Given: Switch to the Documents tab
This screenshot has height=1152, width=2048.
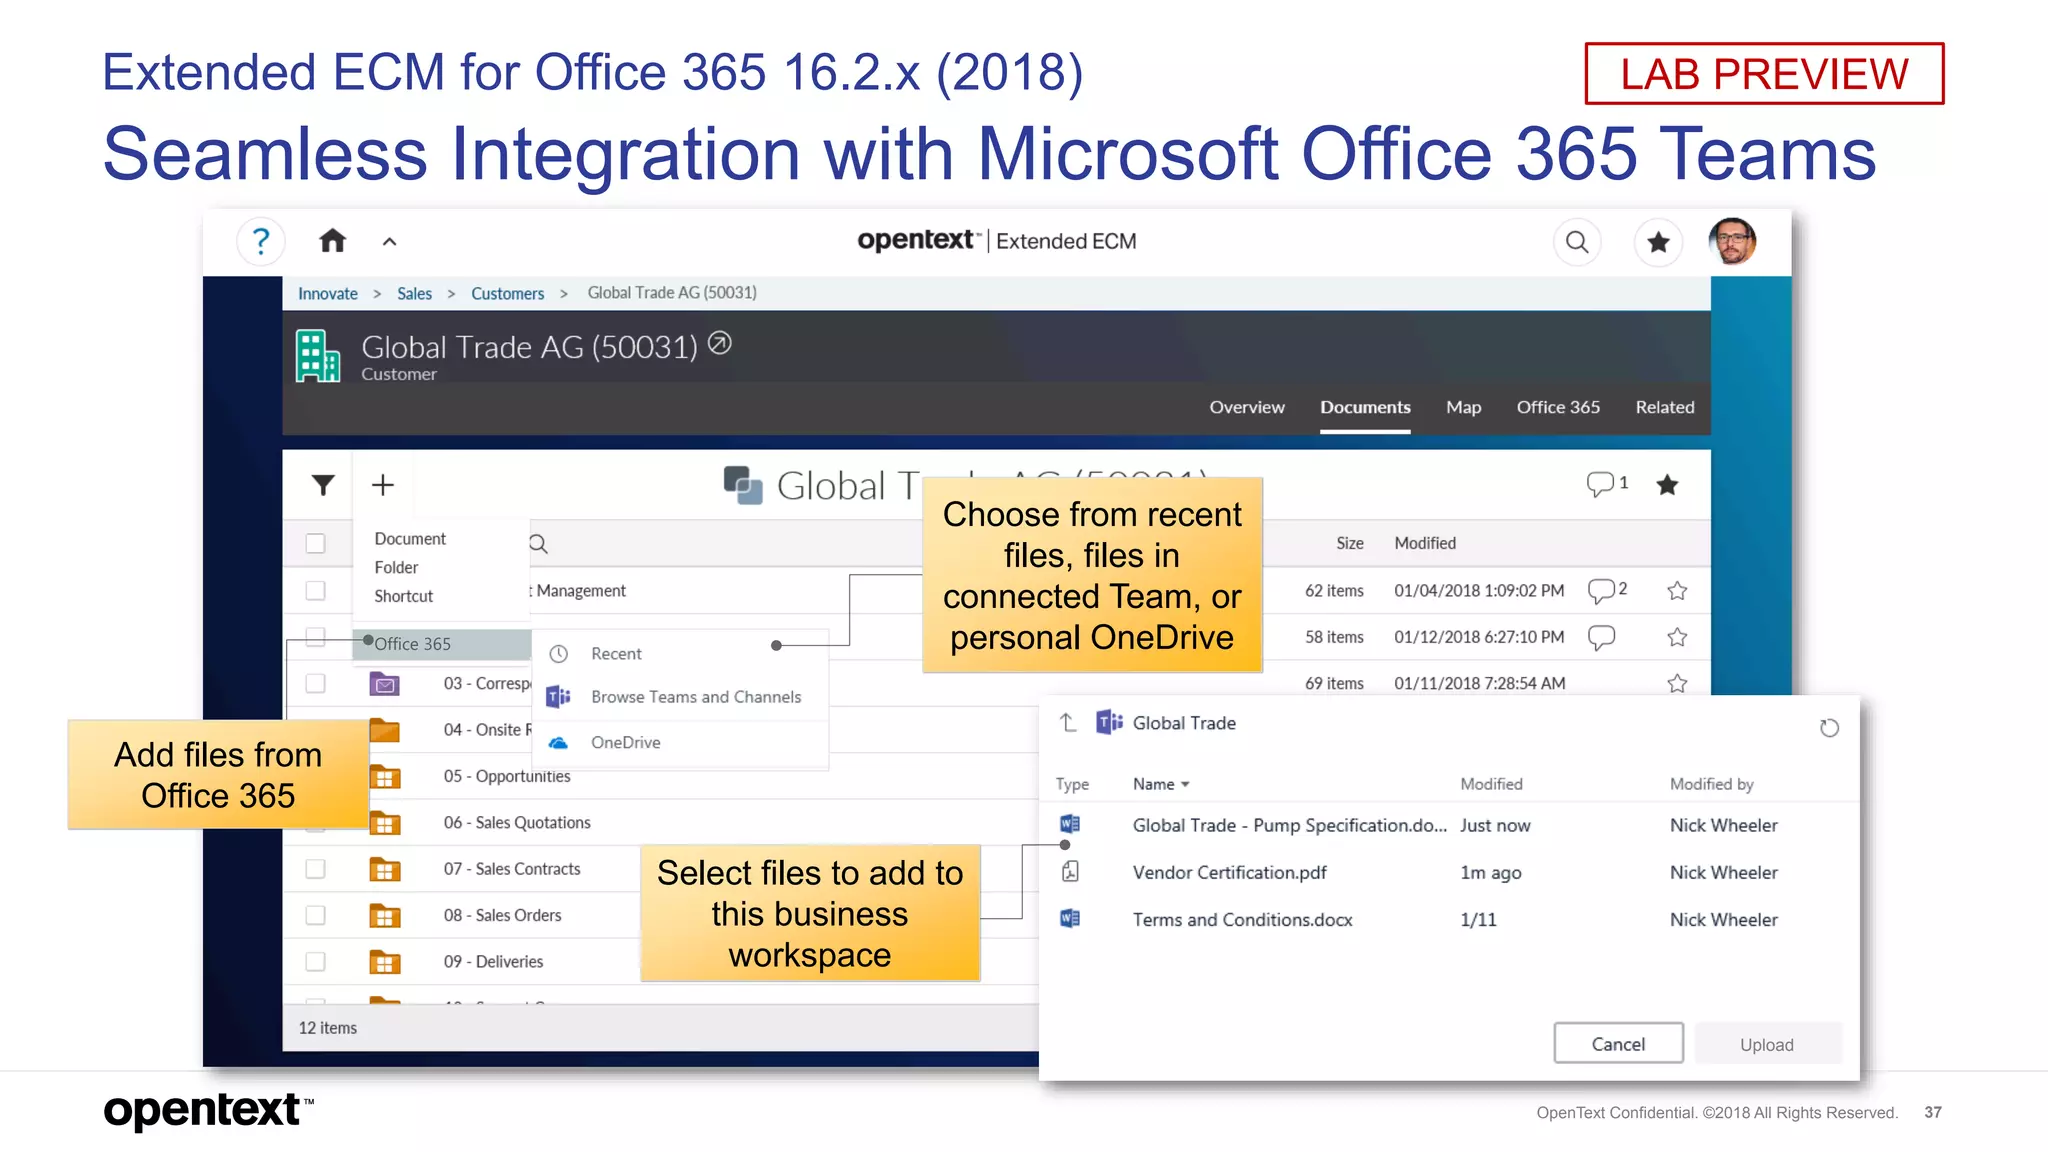Looking at the screenshot, I should tap(1365, 407).
